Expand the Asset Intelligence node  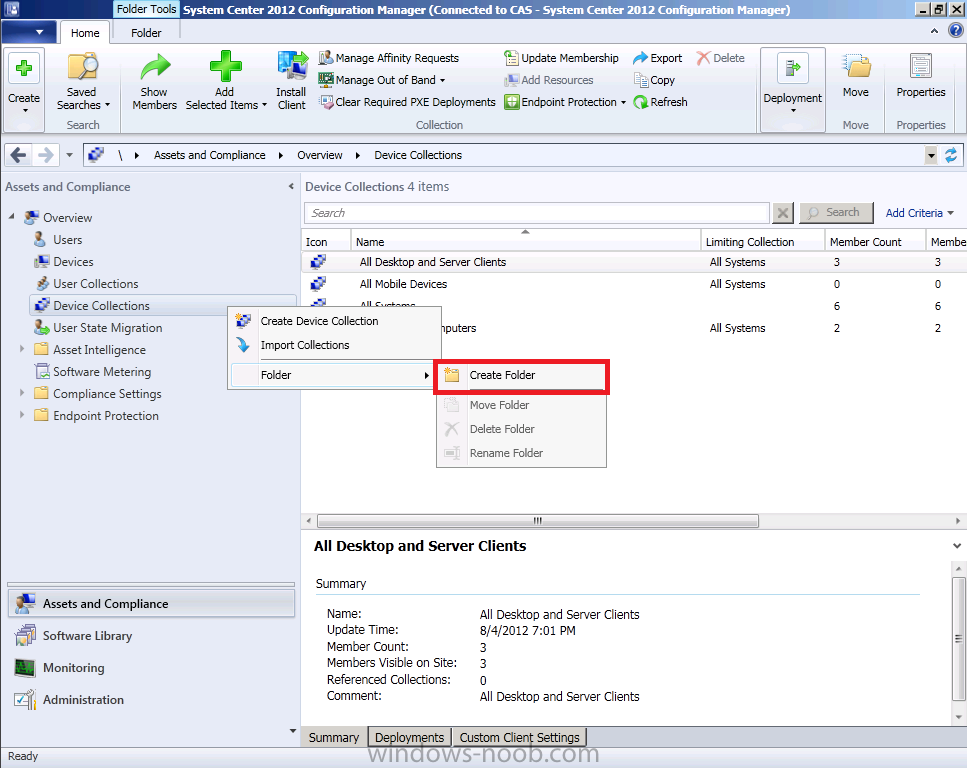pos(22,349)
